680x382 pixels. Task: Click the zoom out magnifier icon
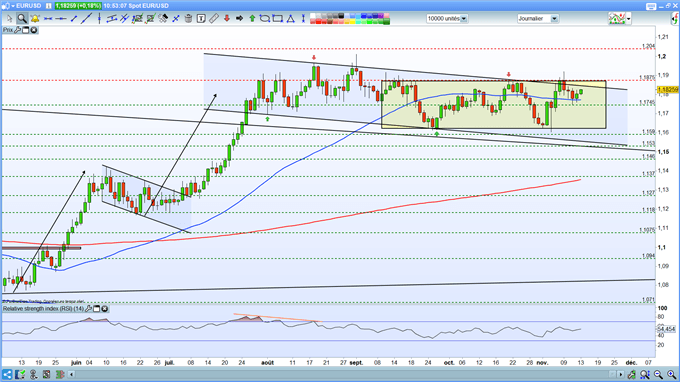click(658, 374)
